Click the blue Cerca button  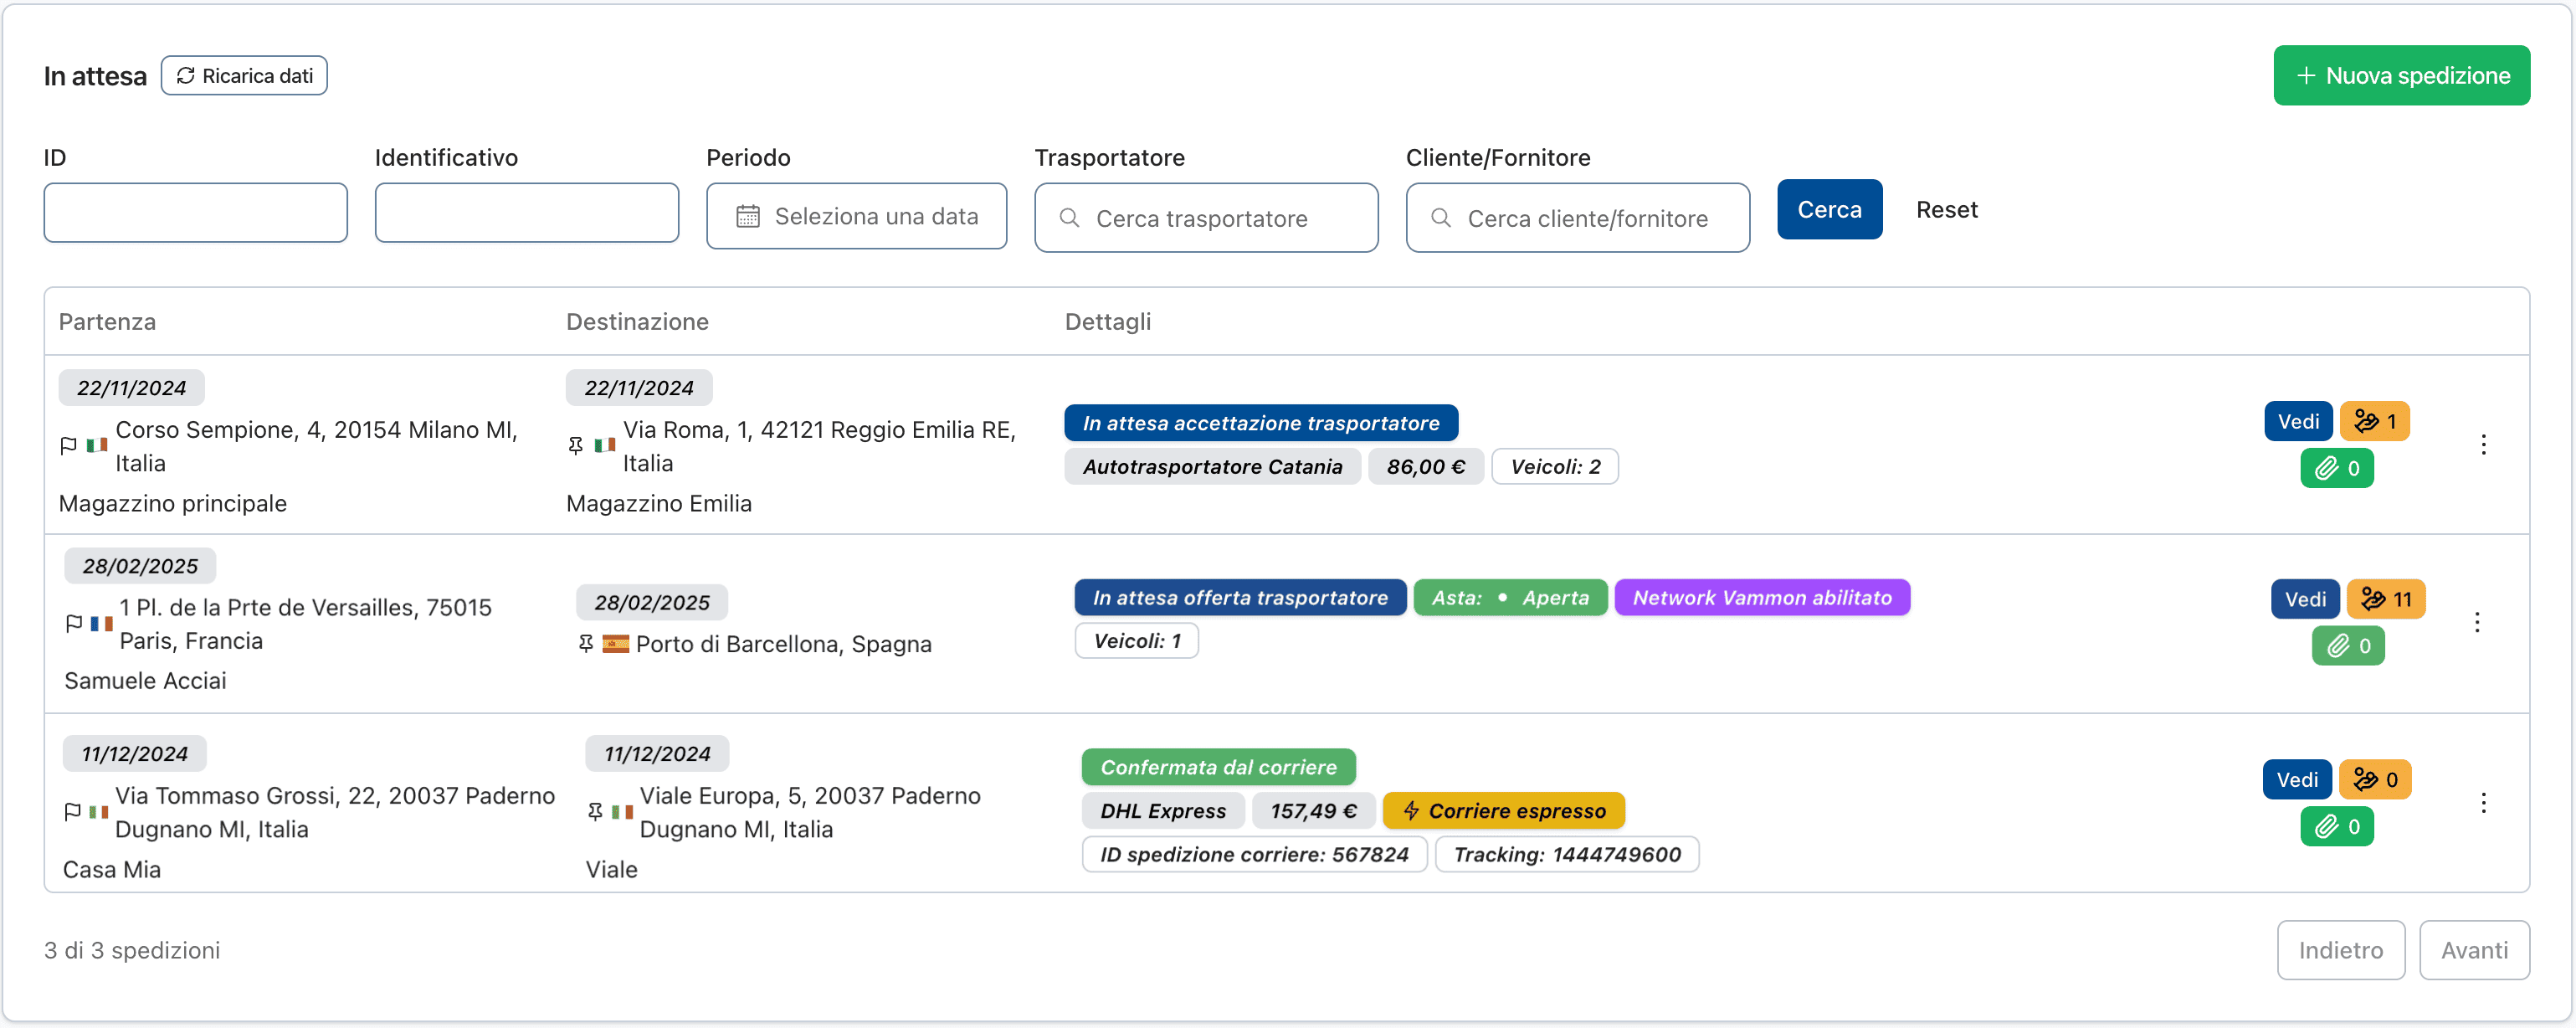1829,210
